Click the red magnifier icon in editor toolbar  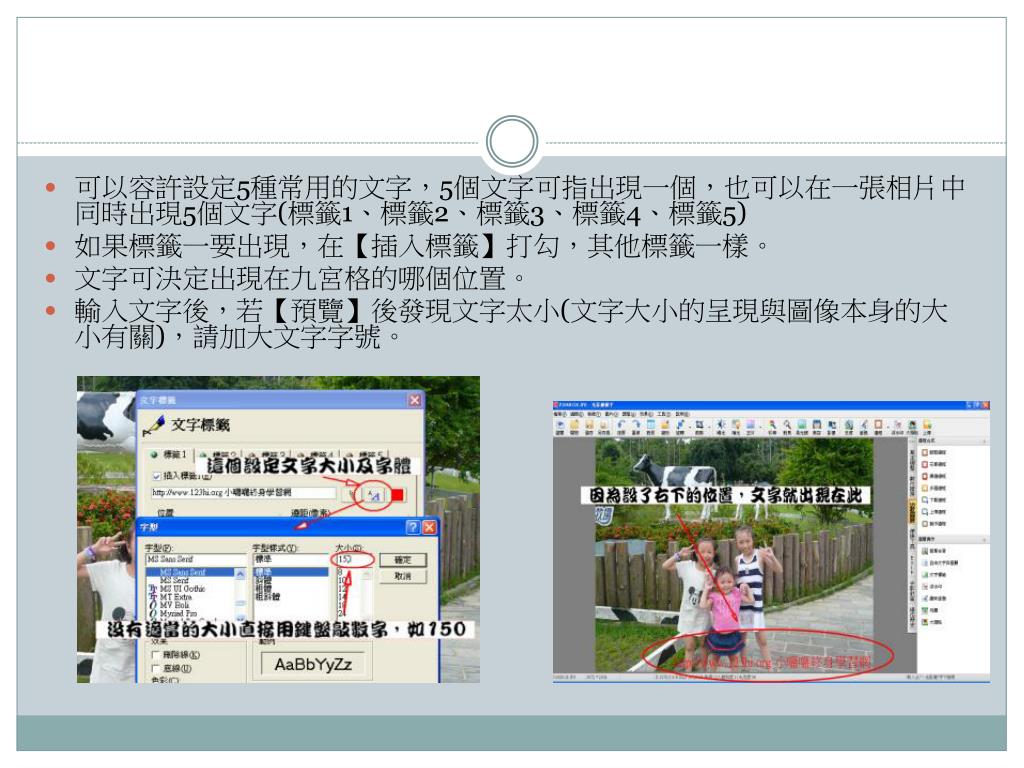pos(772,425)
